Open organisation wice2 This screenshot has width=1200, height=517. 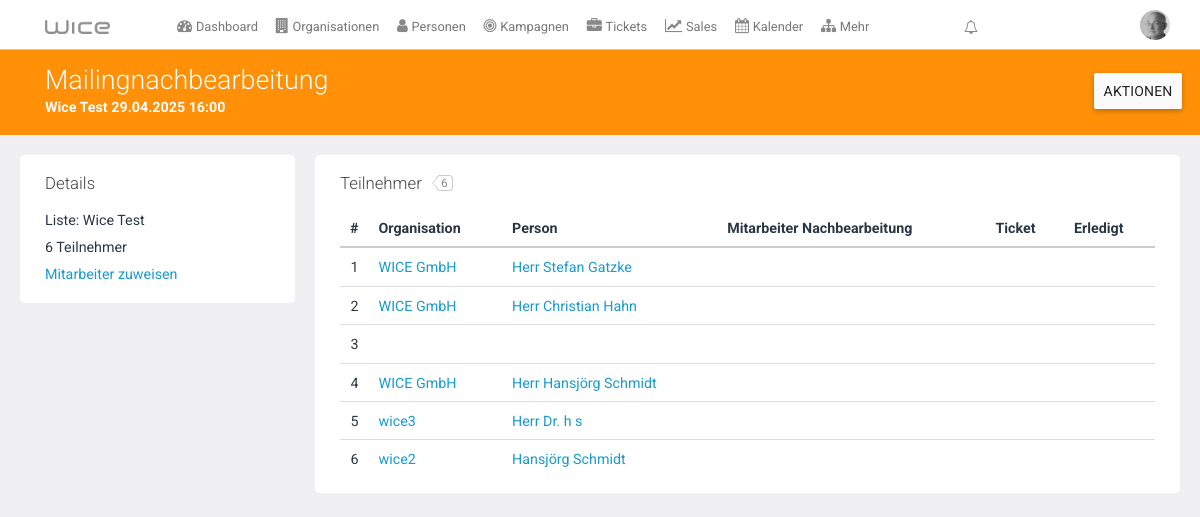tap(397, 459)
